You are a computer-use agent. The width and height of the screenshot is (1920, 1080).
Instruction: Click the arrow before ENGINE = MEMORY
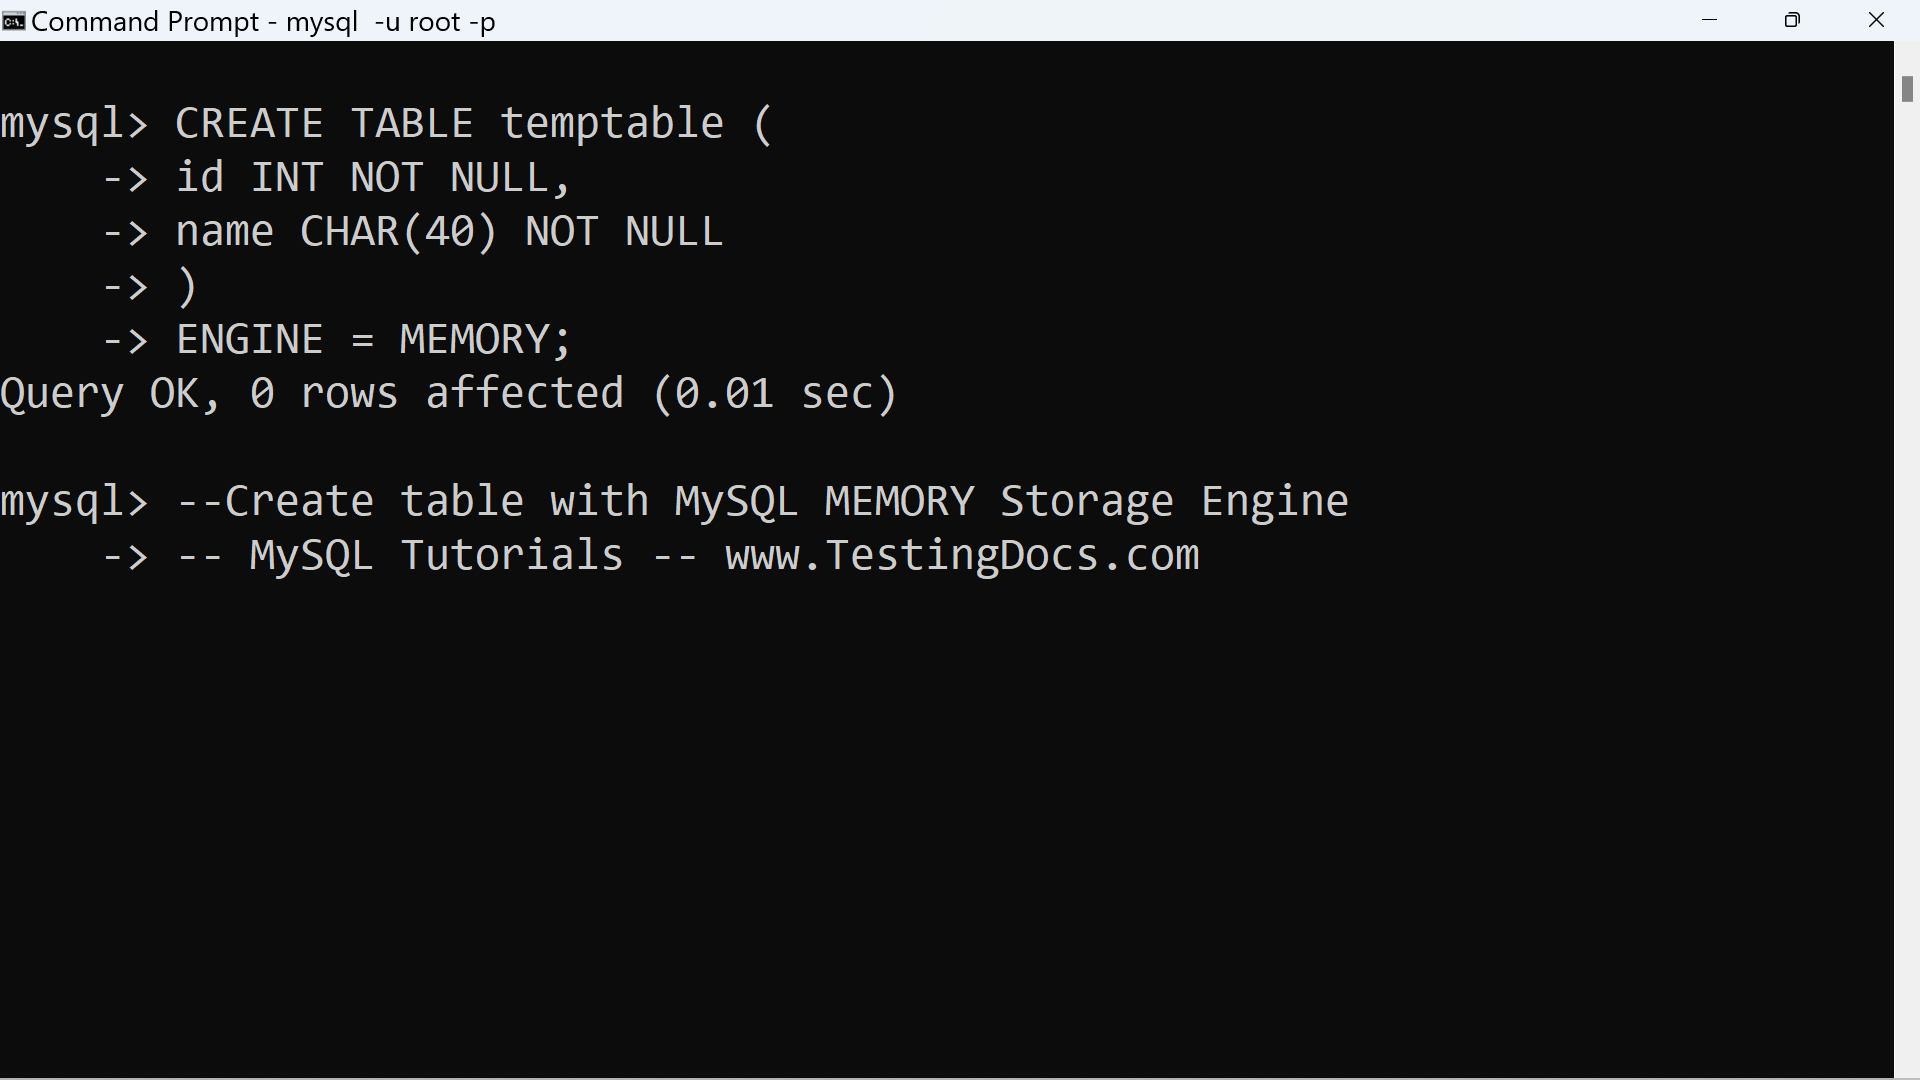(x=124, y=340)
